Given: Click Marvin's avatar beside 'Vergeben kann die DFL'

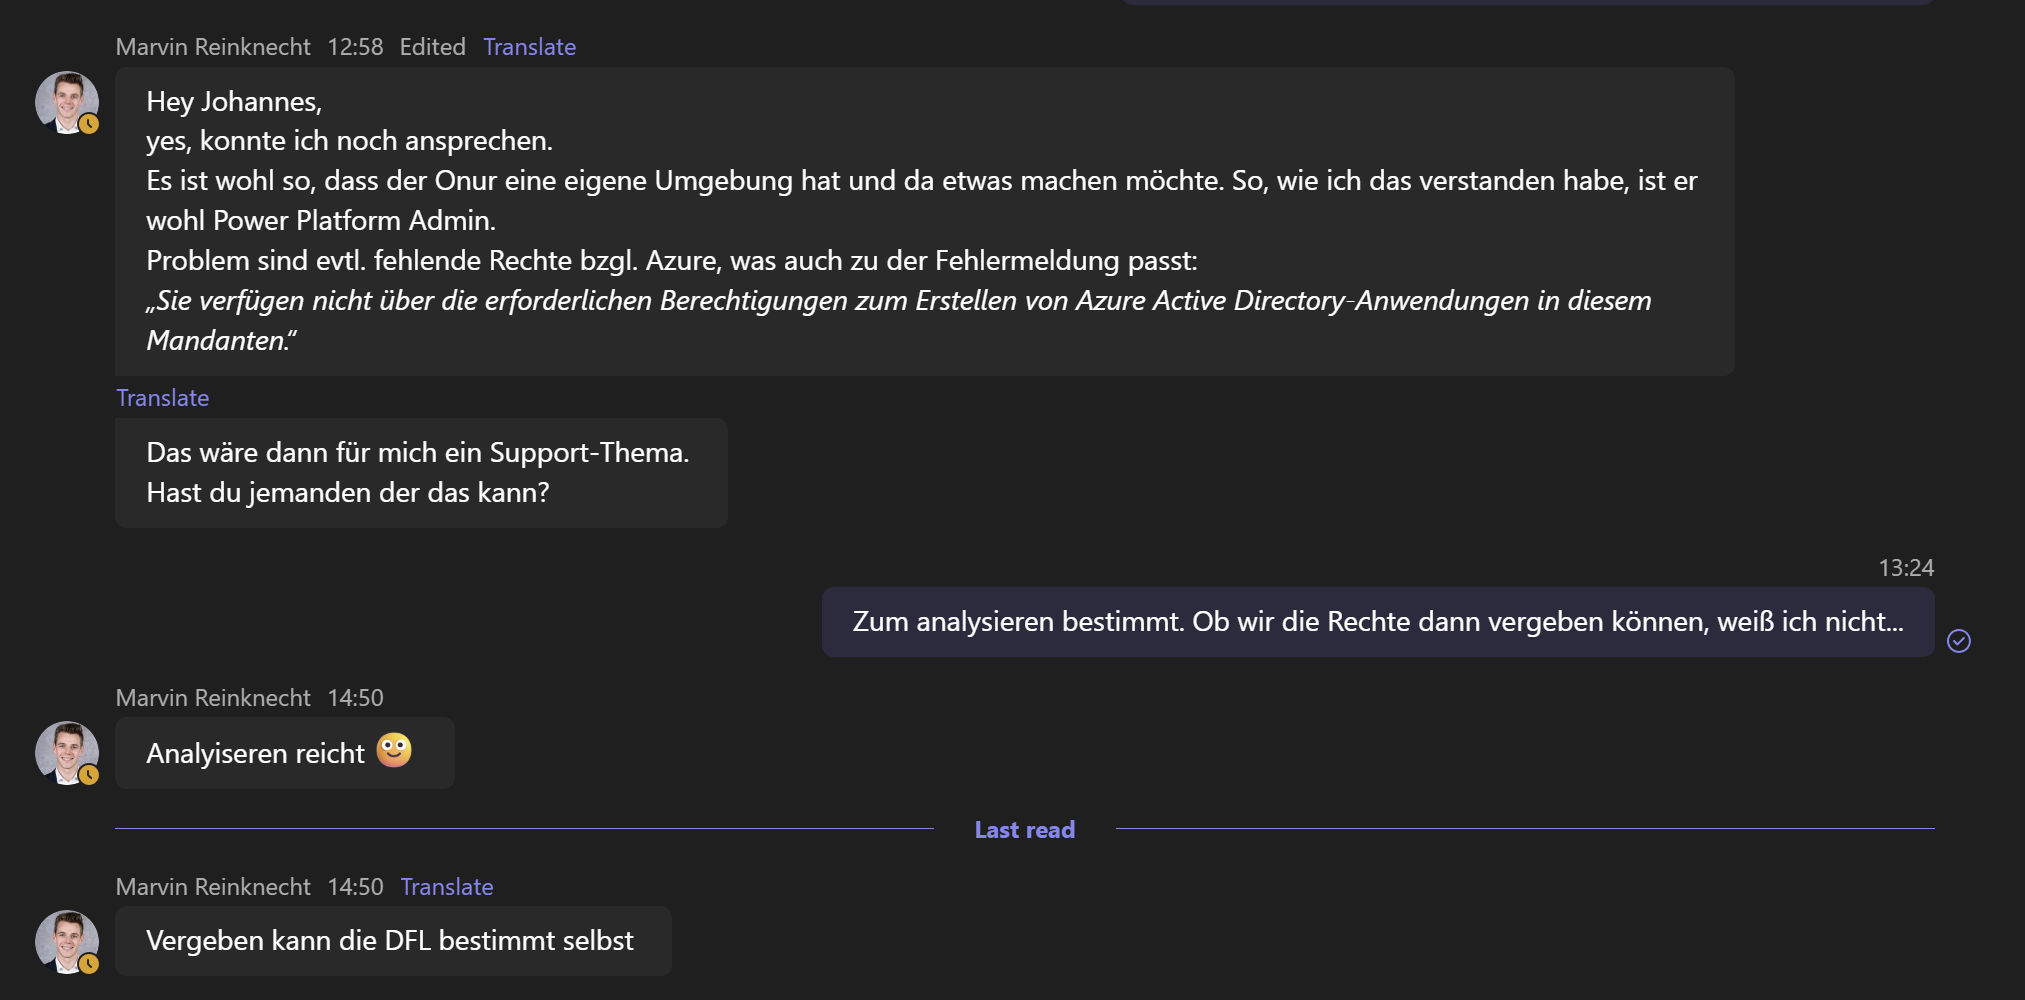Looking at the screenshot, I should (66, 941).
